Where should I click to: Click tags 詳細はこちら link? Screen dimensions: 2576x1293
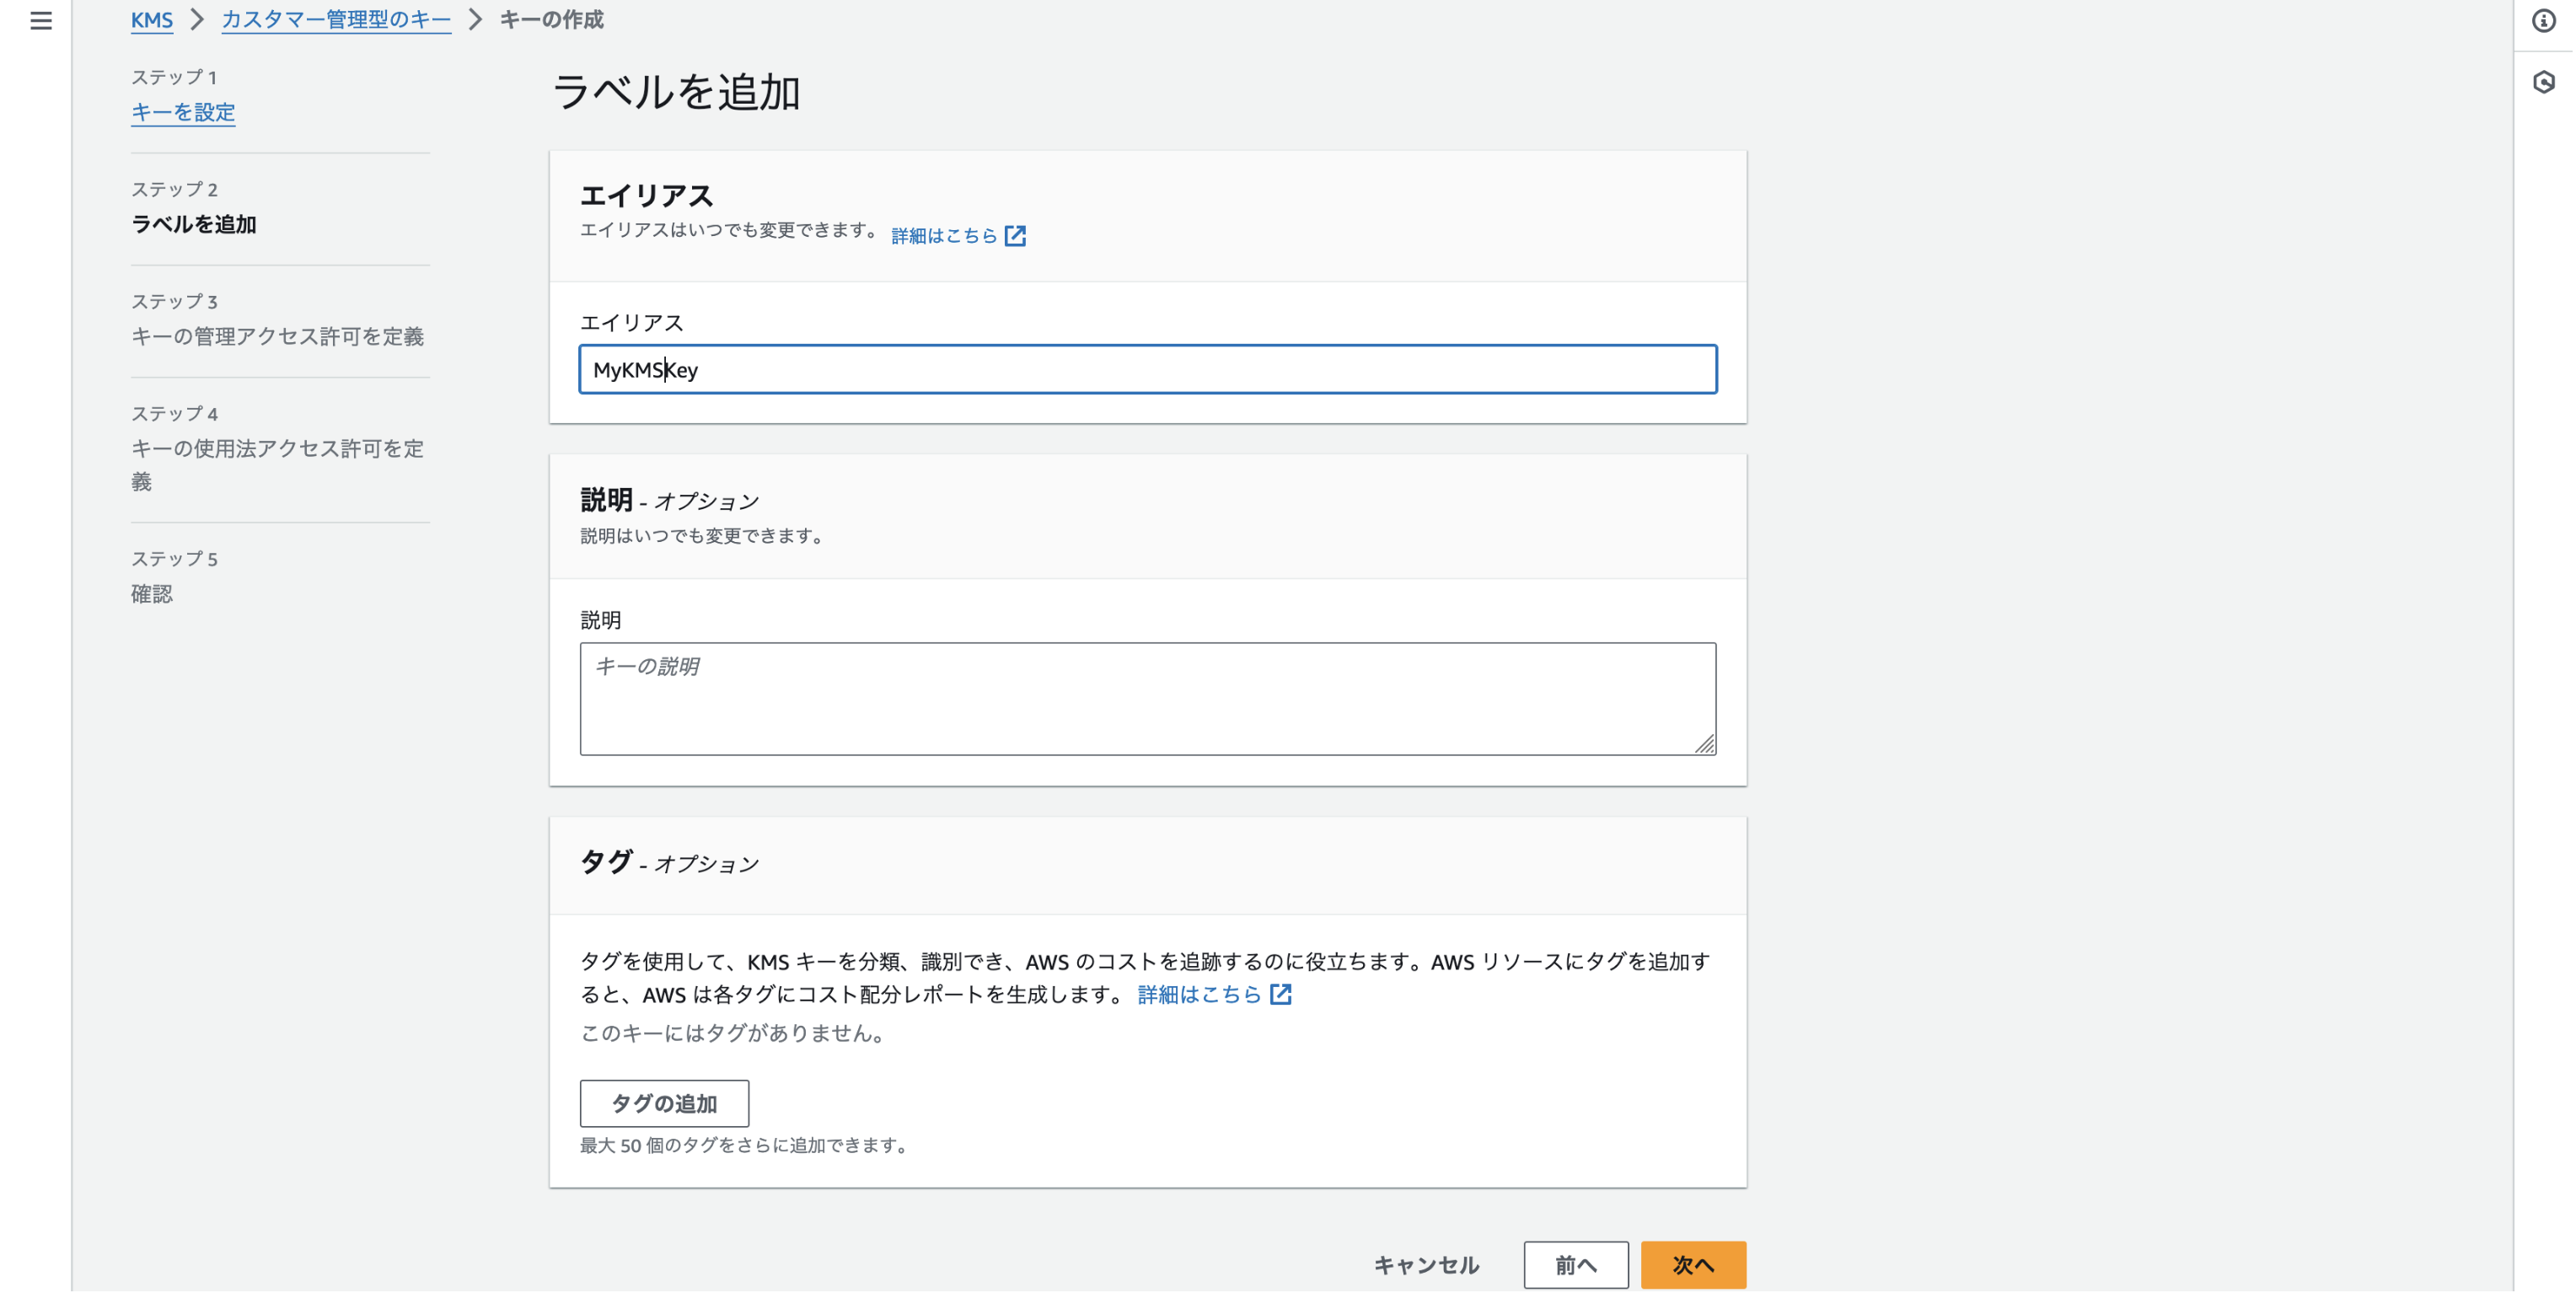pyautogui.click(x=1199, y=994)
